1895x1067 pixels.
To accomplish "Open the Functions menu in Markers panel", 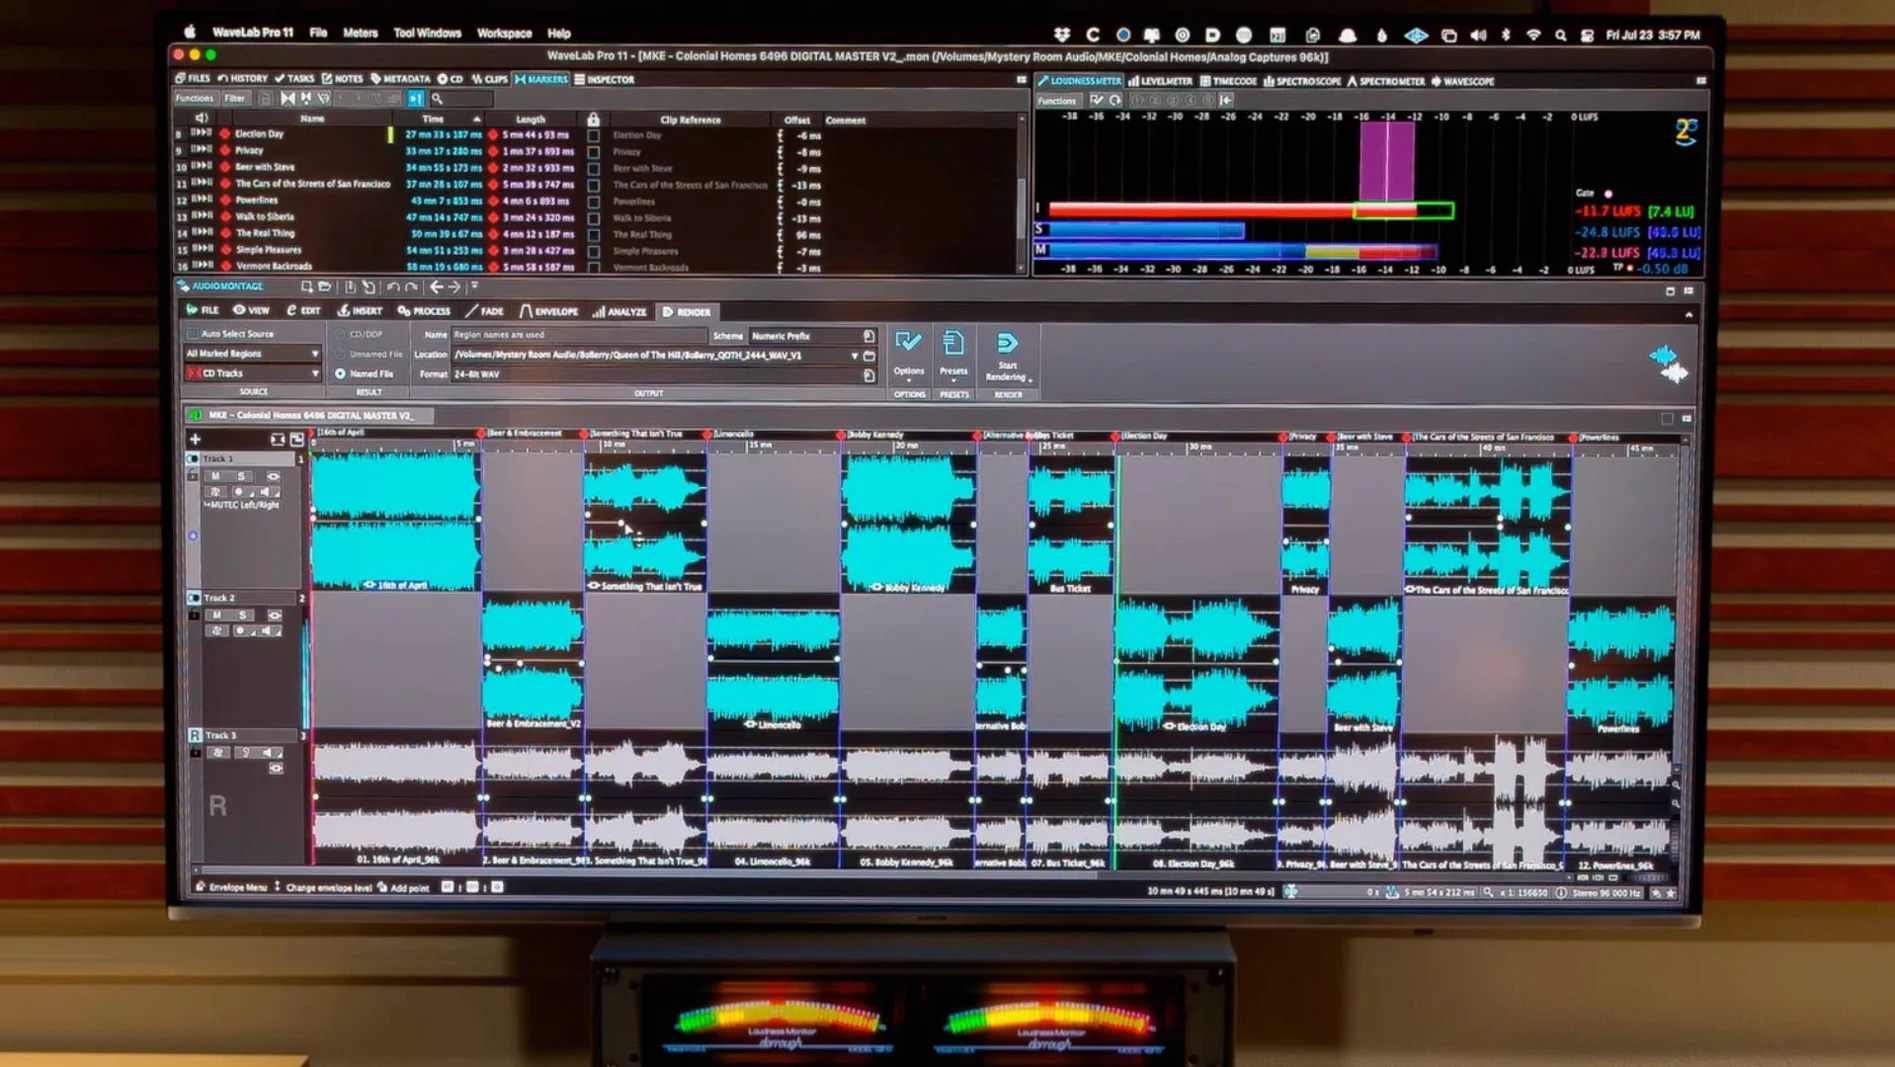I will tap(195, 98).
